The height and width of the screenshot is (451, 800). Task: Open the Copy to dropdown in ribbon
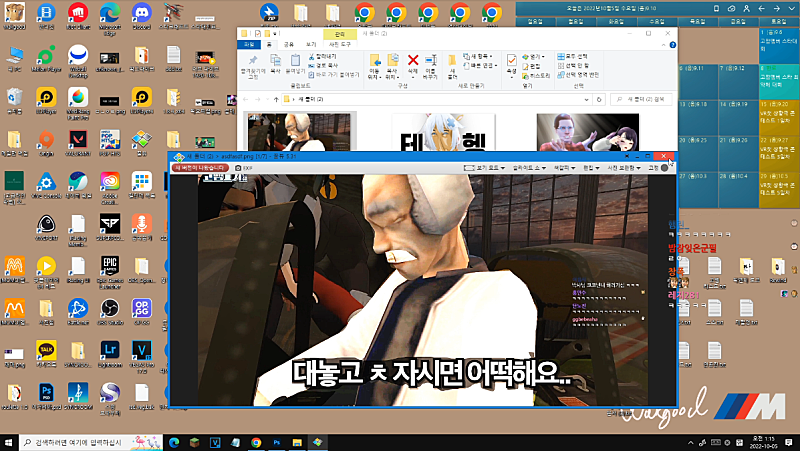pyautogui.click(x=392, y=66)
